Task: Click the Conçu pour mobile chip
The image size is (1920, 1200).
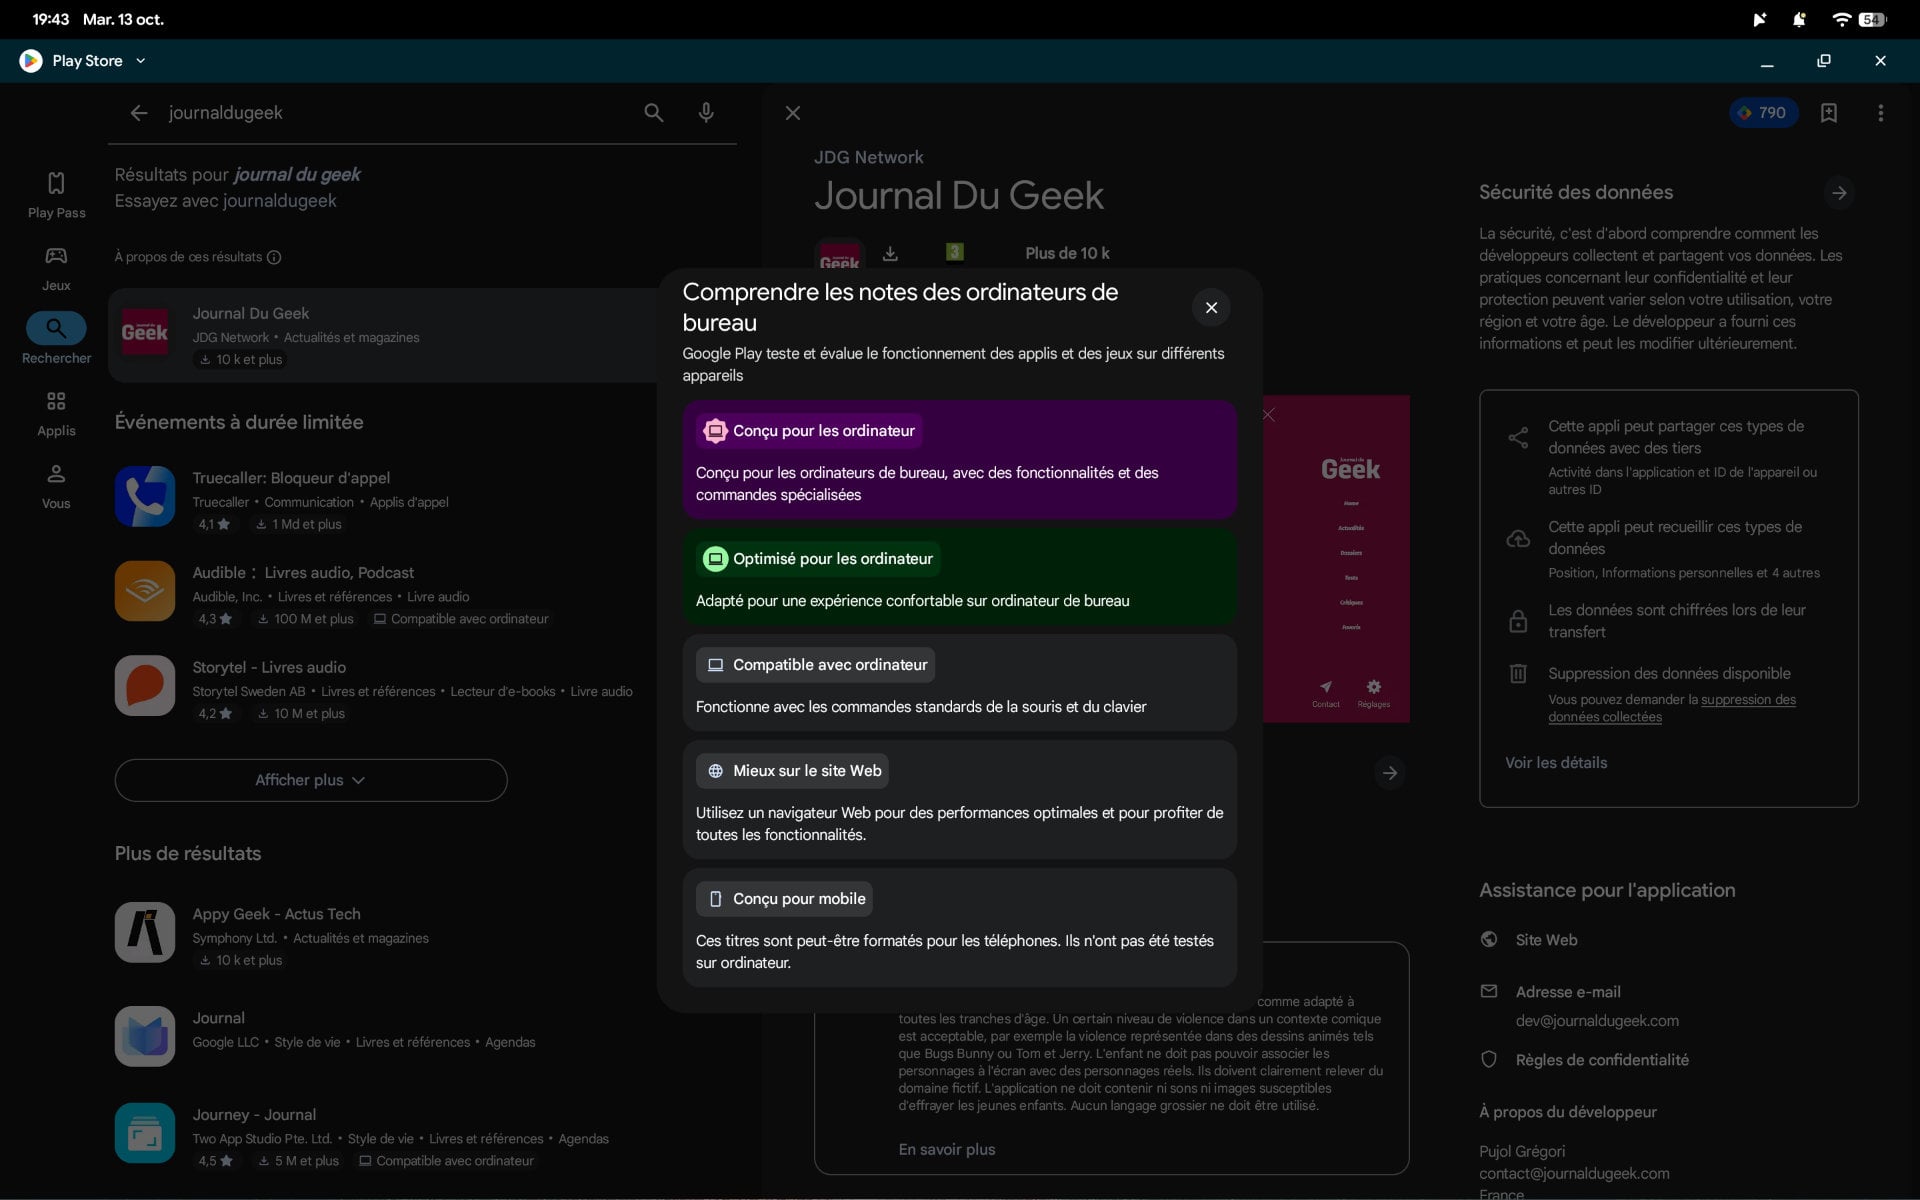Action: click(784, 899)
